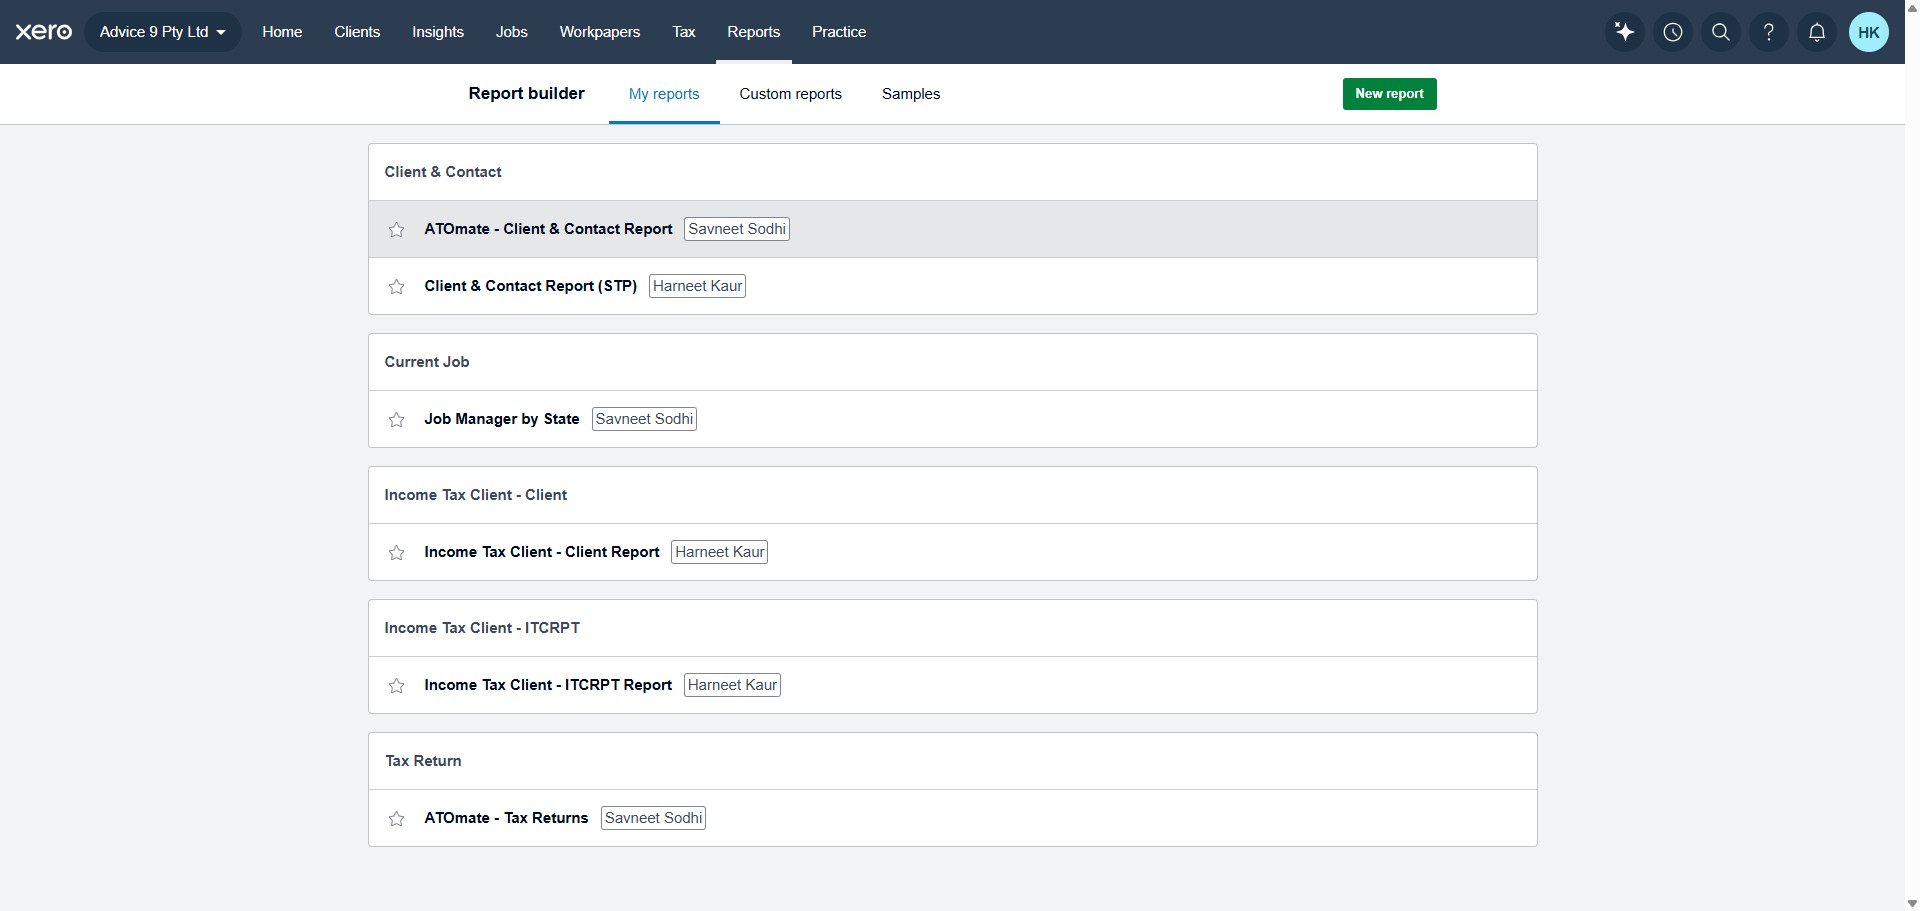The image size is (1920, 911).
Task: Open the Clients menu
Action: click(357, 32)
